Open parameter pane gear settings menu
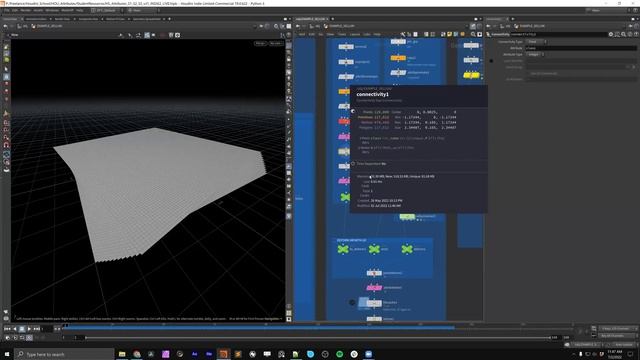The width and height of the screenshot is (640, 360). pyautogui.click(x=611, y=34)
